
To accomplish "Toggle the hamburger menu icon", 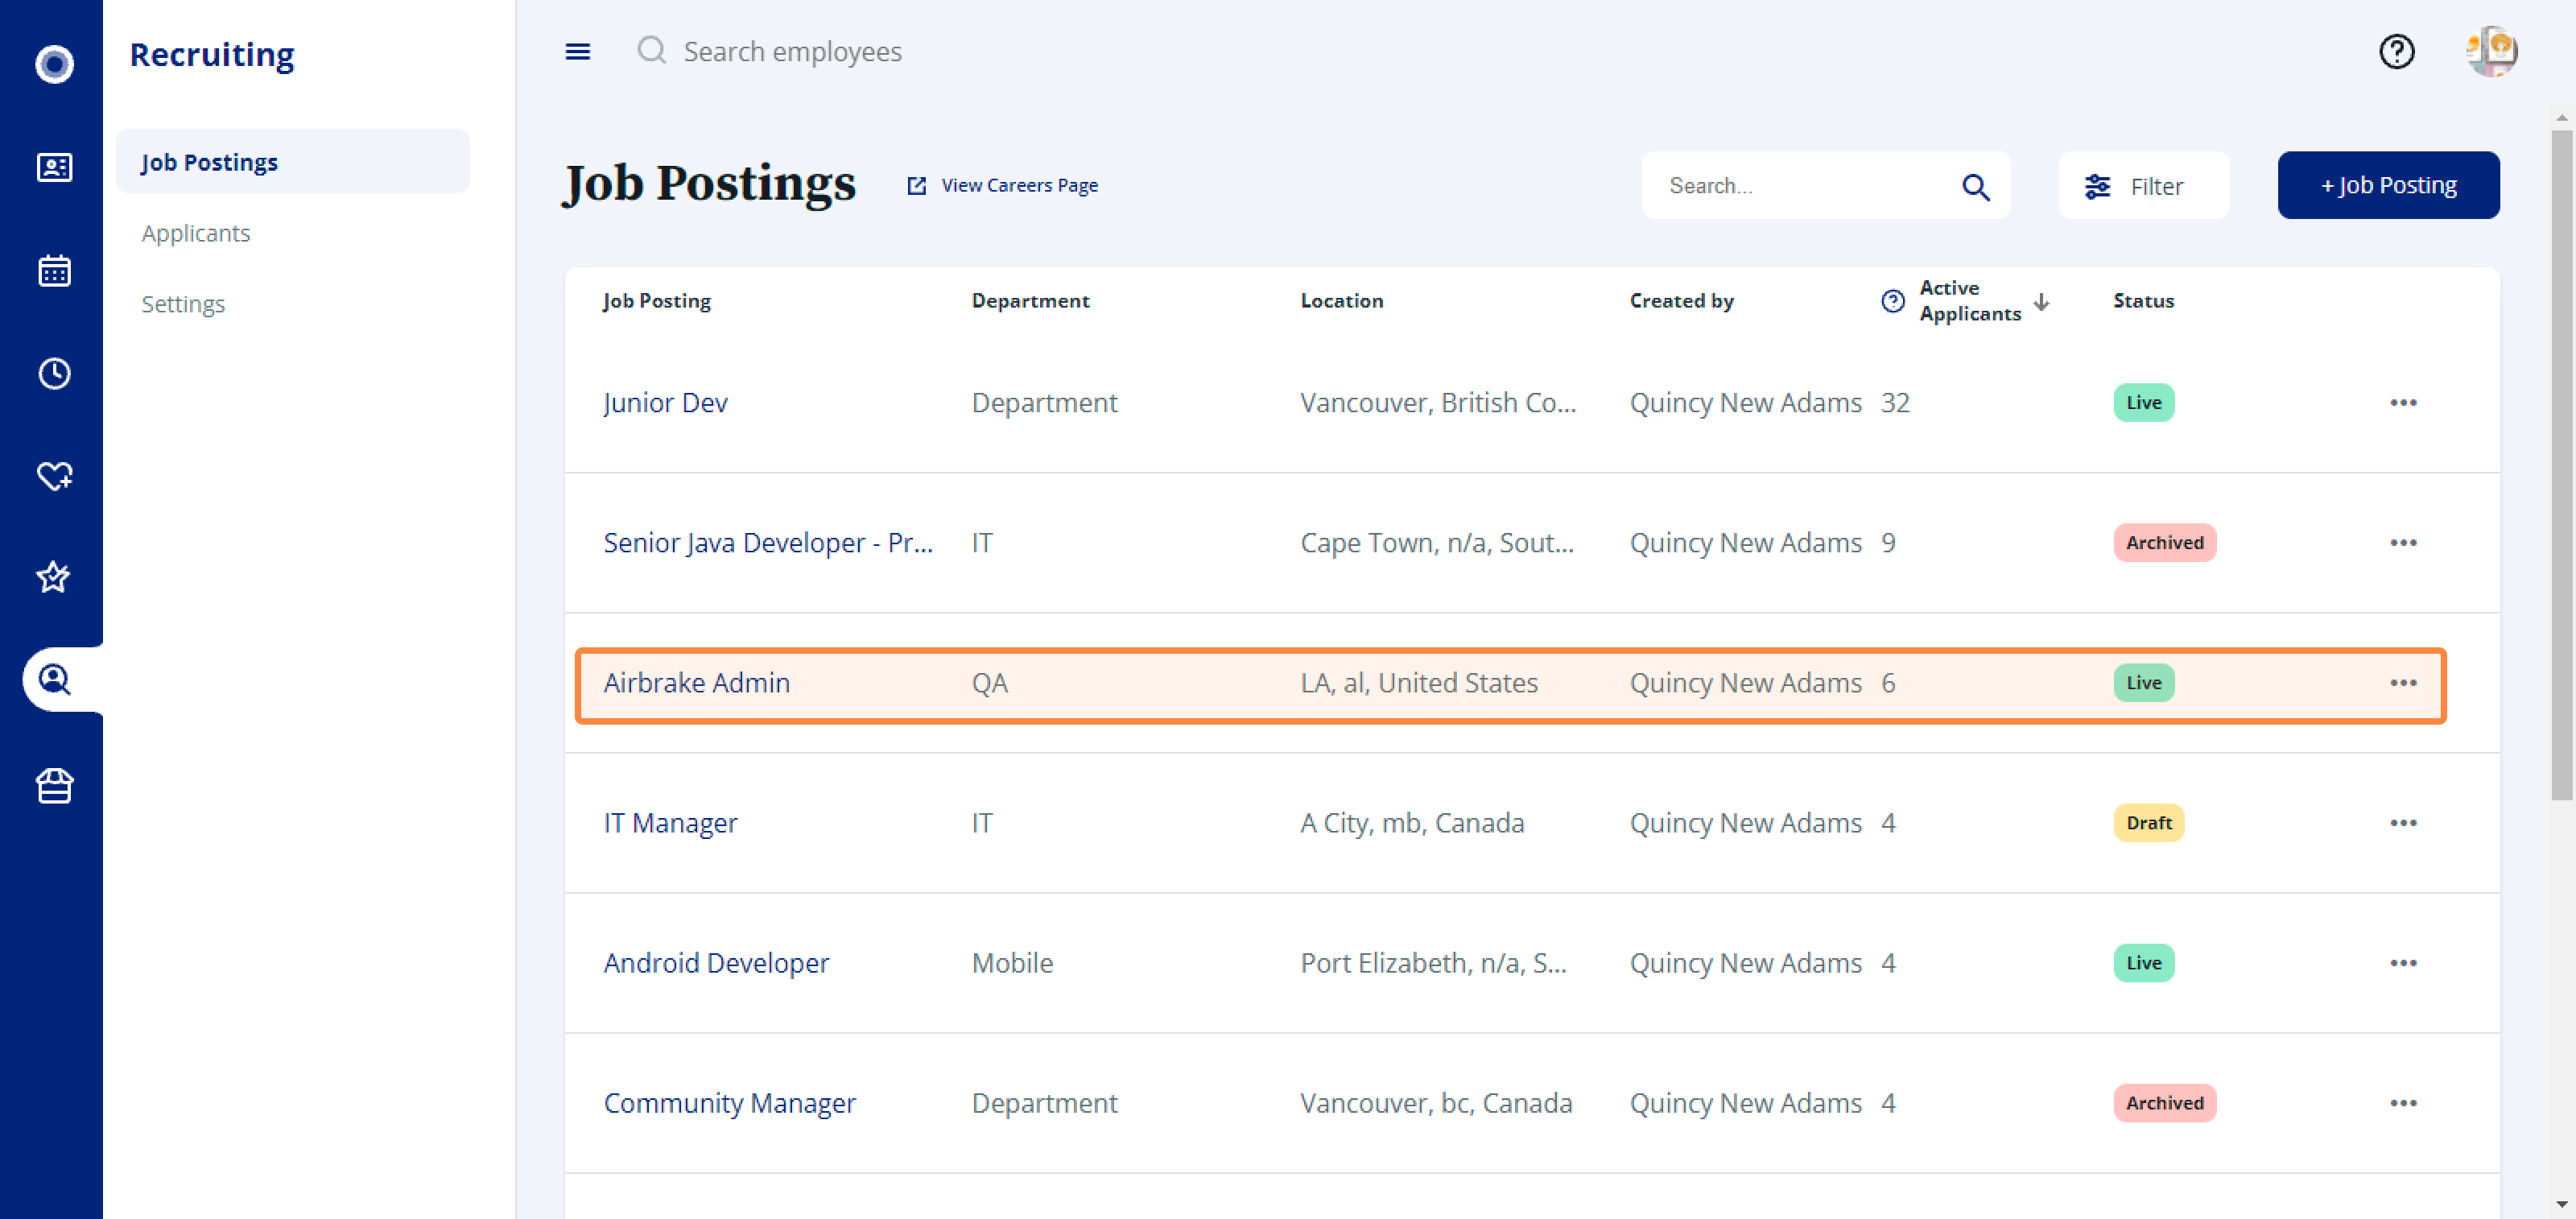I will pos(578,51).
